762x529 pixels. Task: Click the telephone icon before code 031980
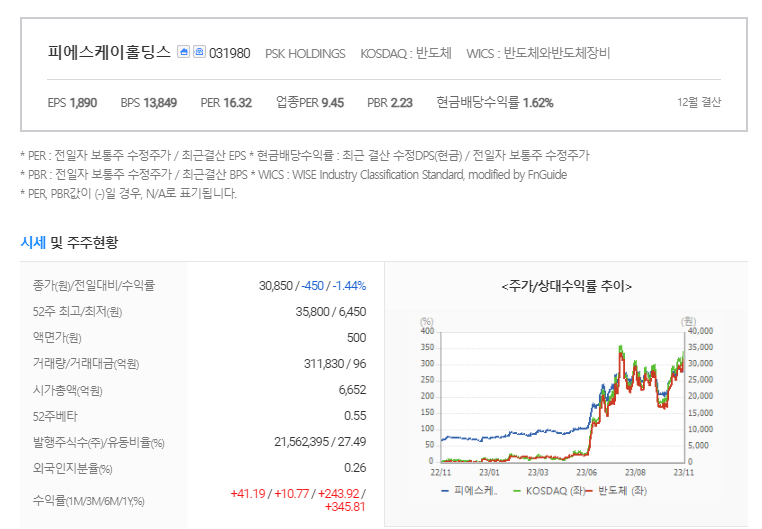tap(199, 51)
